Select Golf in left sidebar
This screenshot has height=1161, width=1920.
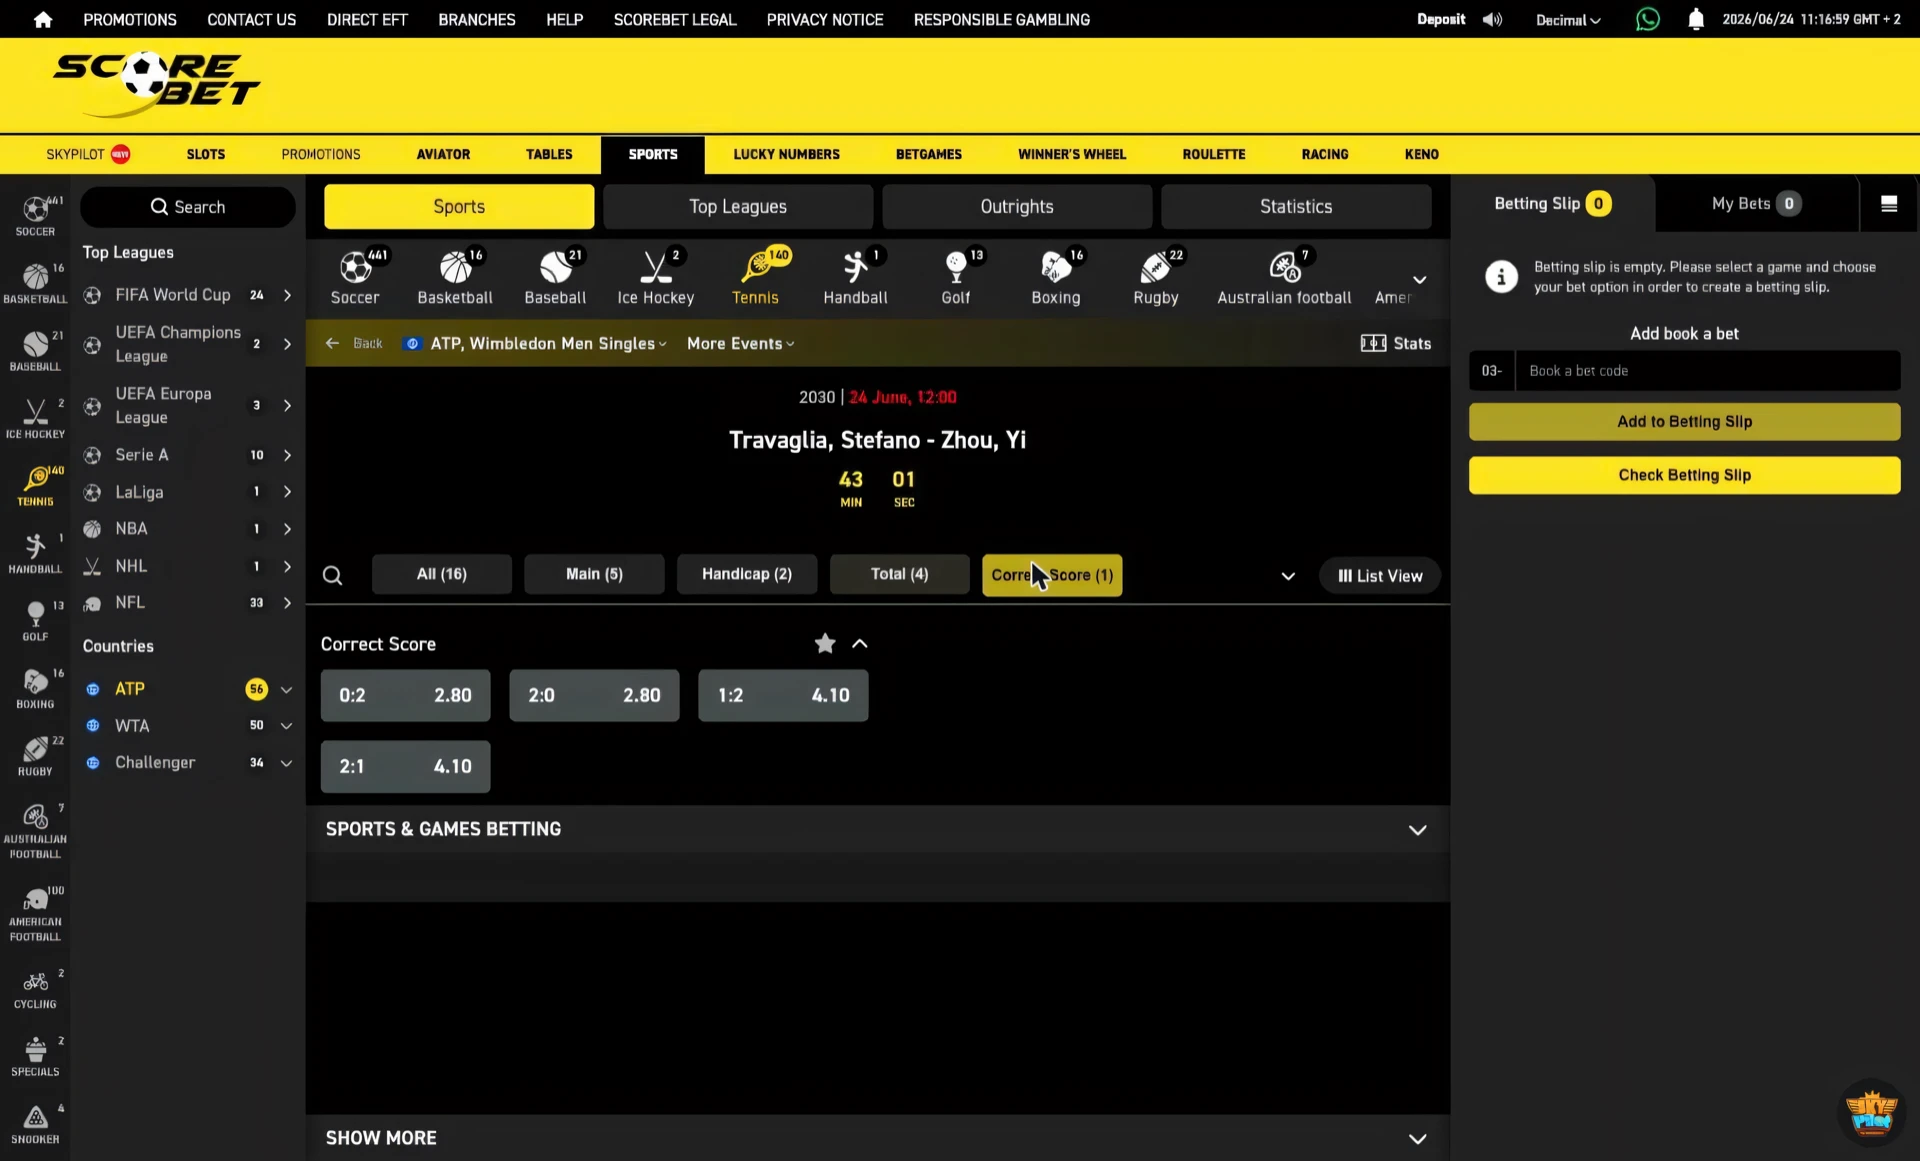[x=35, y=620]
